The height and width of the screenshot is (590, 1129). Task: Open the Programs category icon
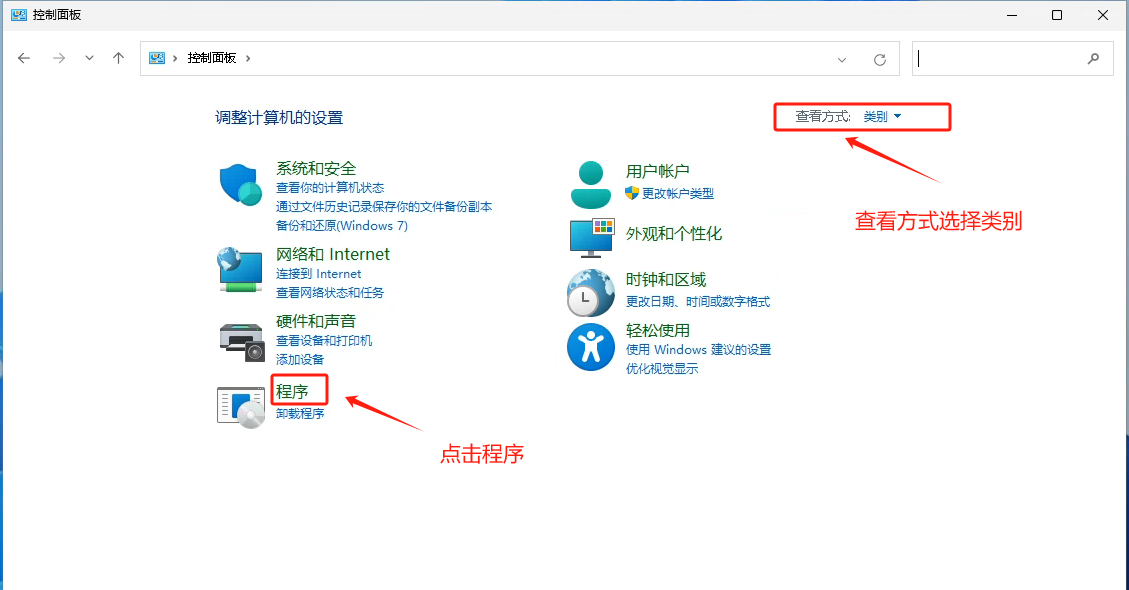240,405
